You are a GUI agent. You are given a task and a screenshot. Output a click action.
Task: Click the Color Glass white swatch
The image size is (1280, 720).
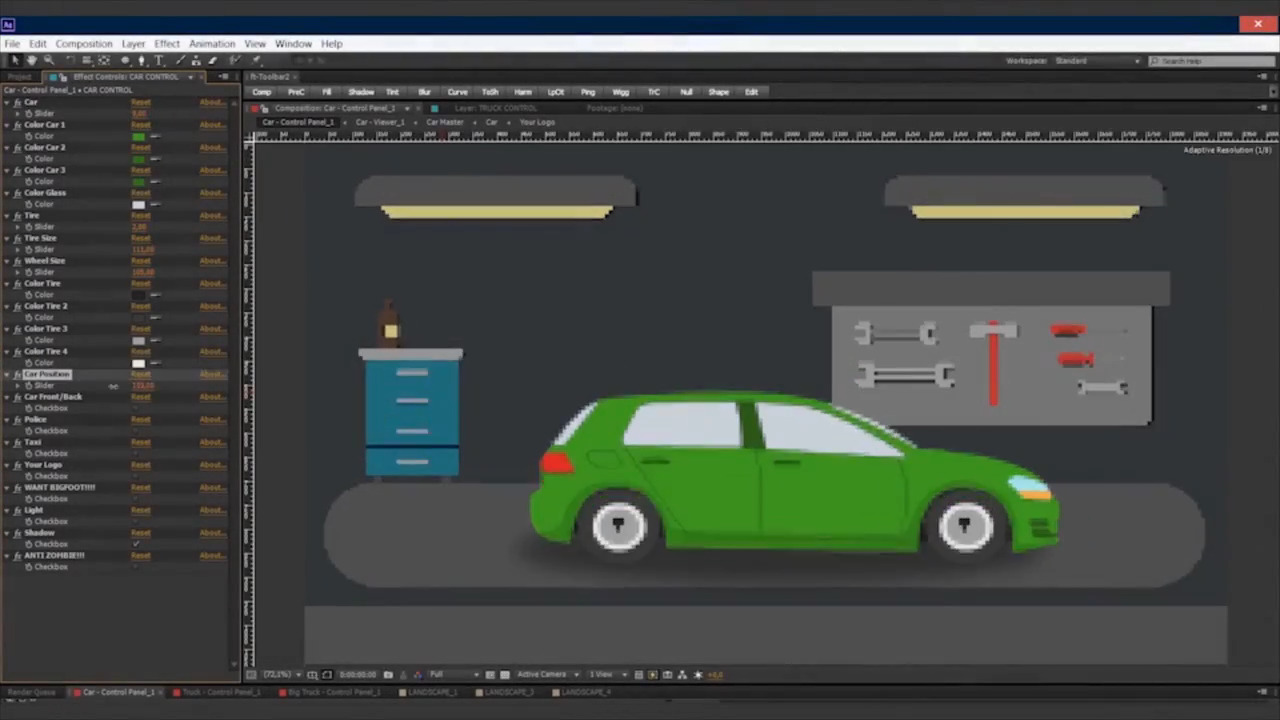[138, 204]
